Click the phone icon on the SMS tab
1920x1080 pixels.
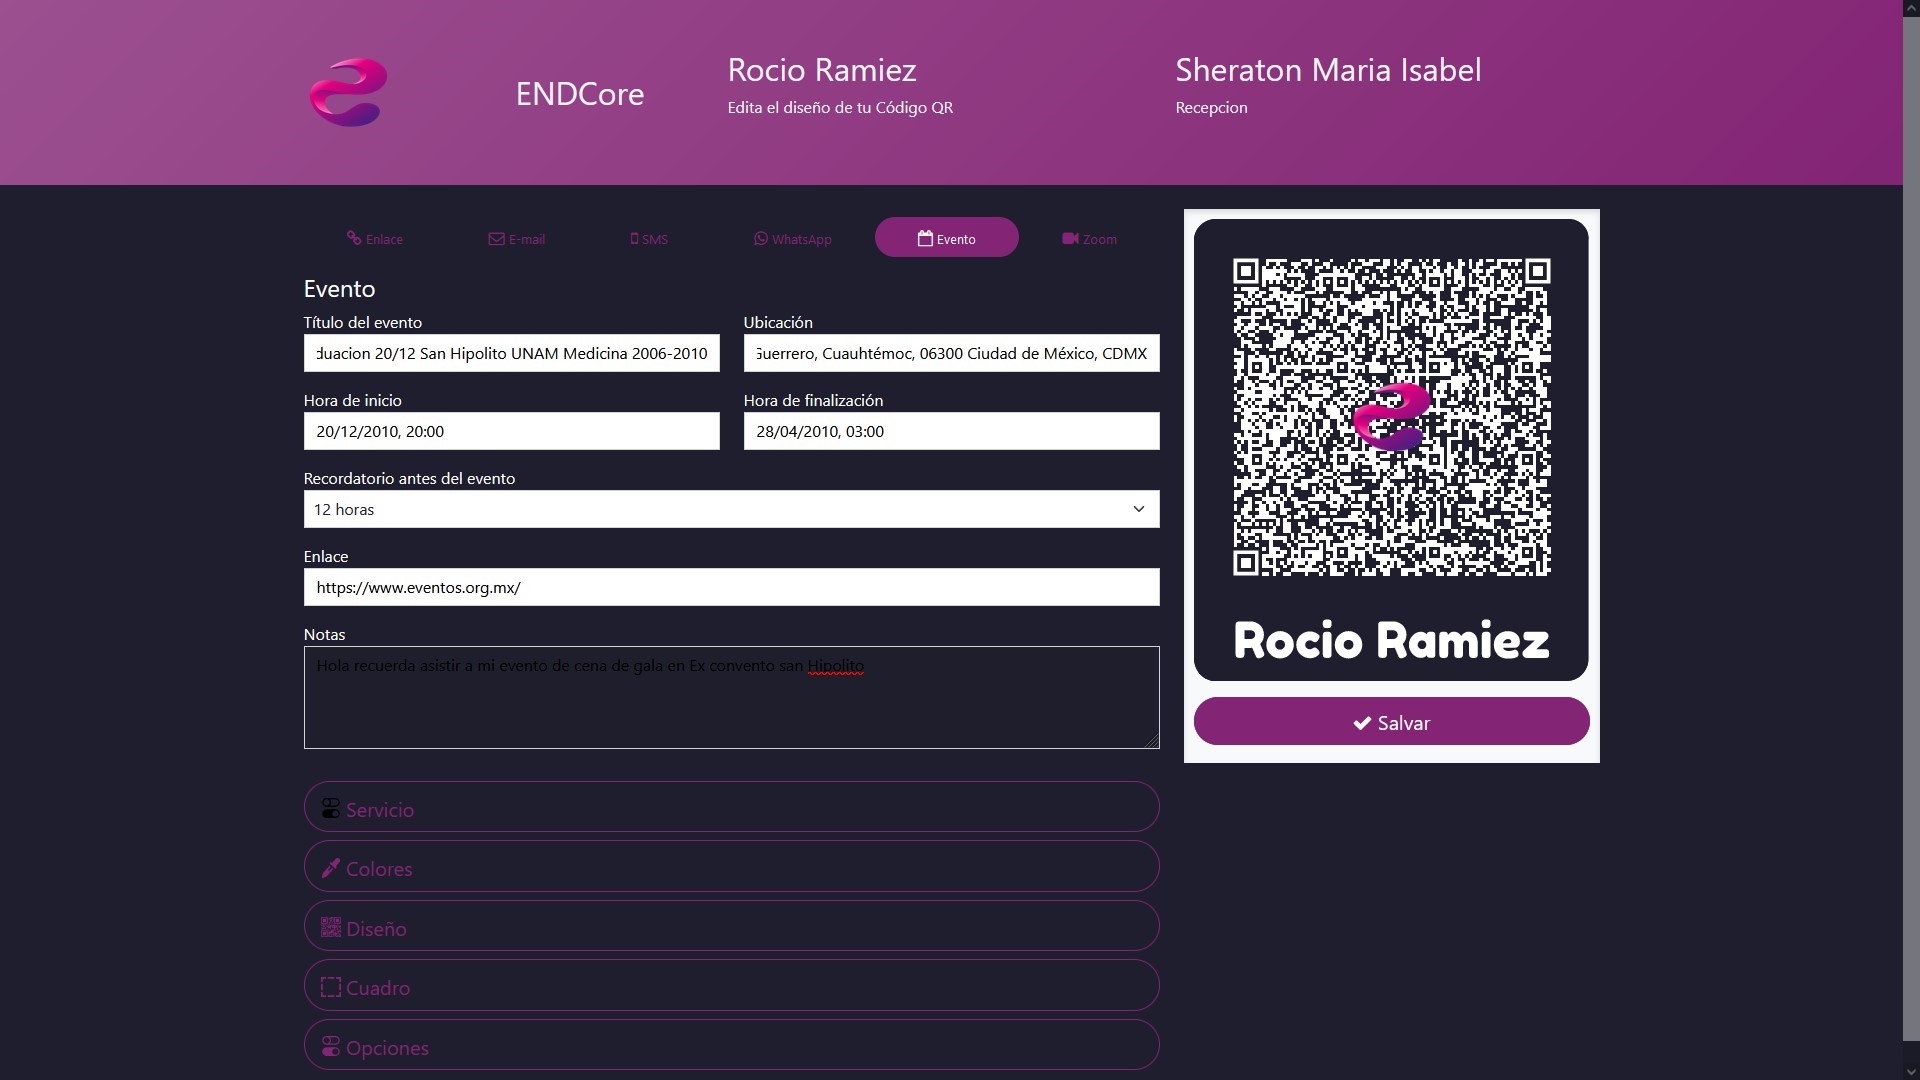[x=634, y=239]
